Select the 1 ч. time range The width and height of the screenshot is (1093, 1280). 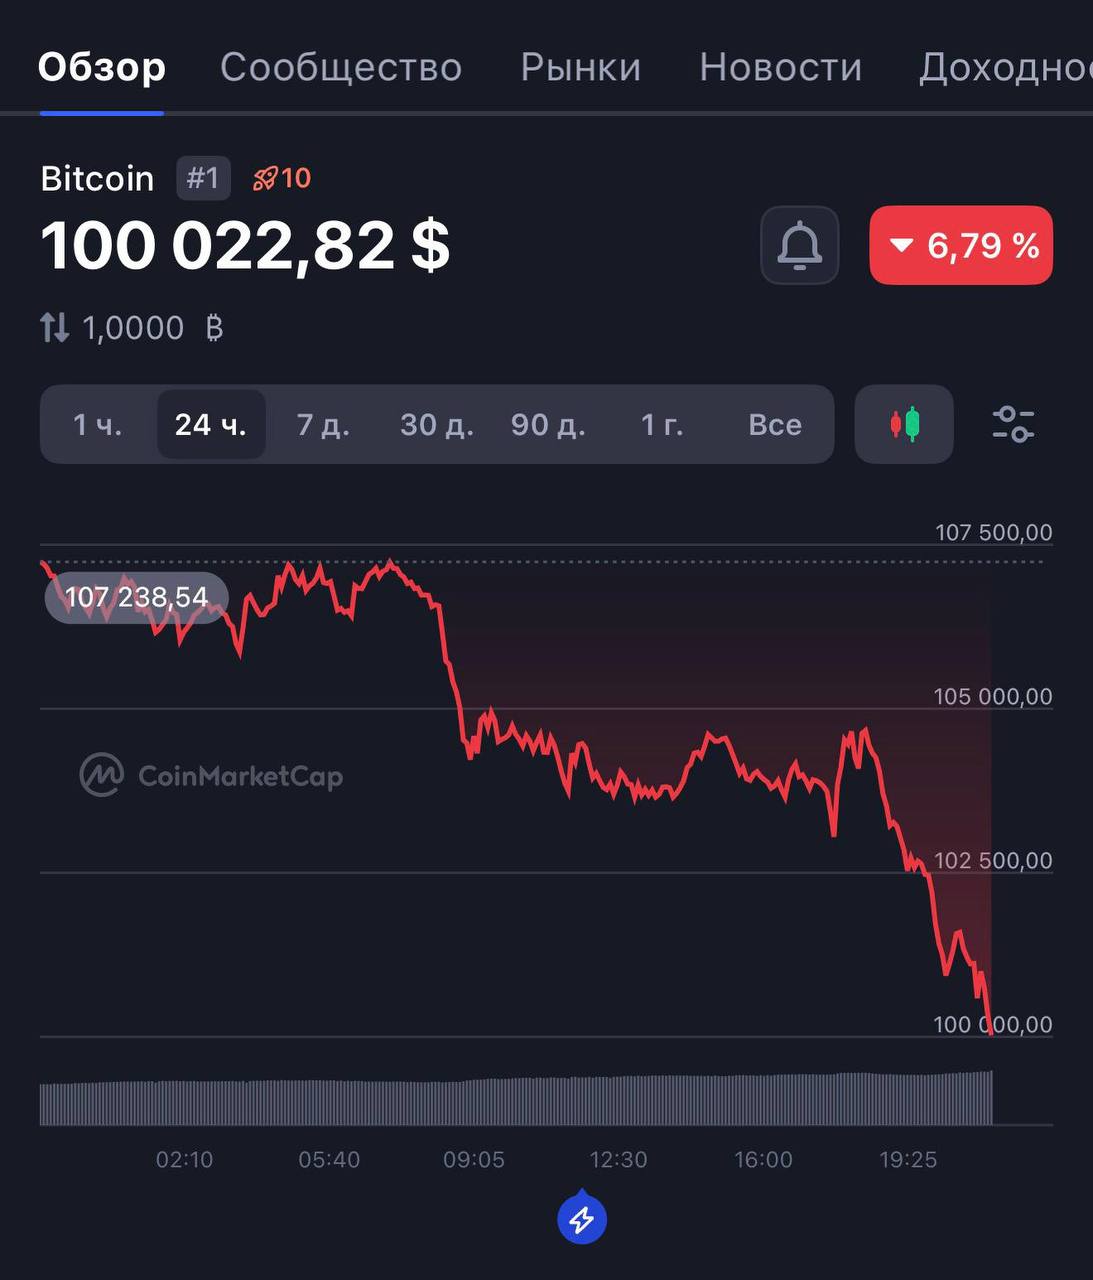[98, 425]
